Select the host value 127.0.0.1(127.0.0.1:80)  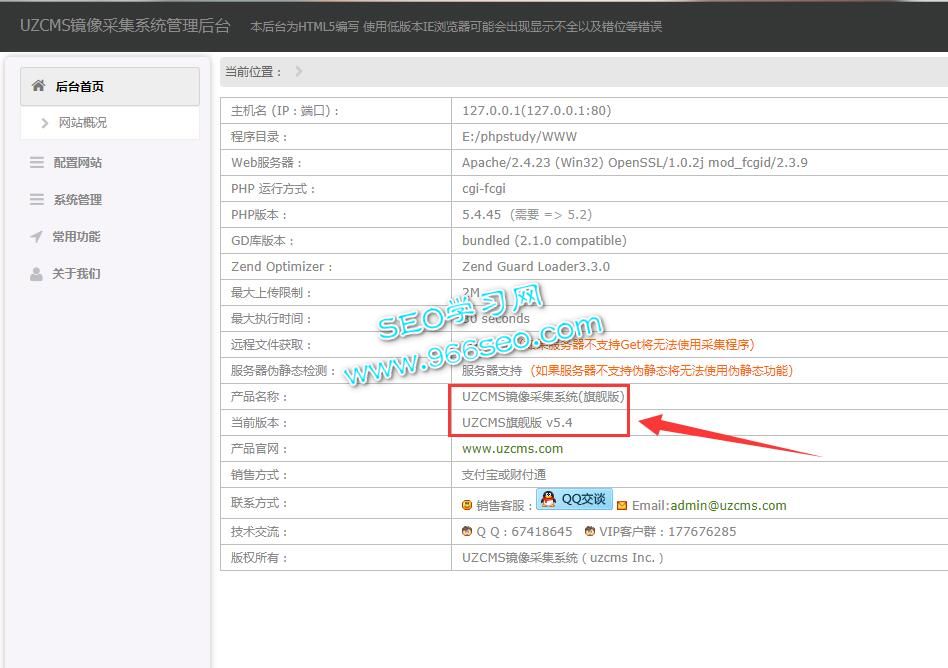[537, 111]
